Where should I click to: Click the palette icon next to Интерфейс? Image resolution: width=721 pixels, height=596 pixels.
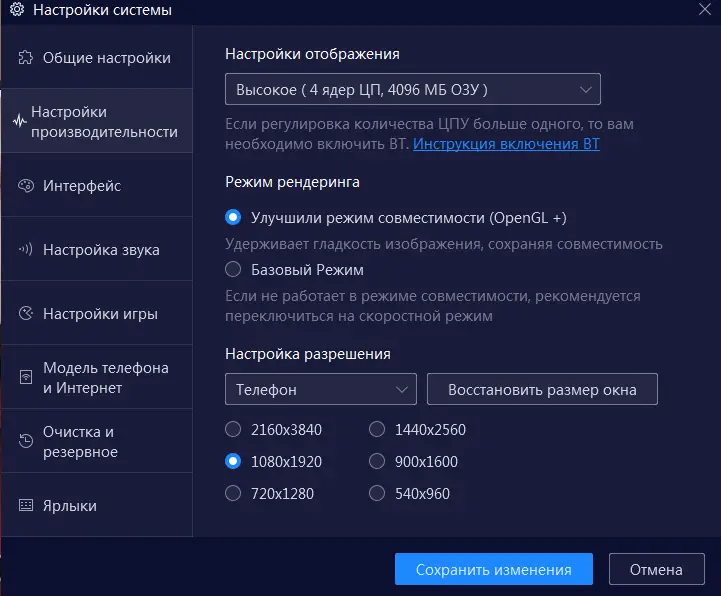pos(26,186)
